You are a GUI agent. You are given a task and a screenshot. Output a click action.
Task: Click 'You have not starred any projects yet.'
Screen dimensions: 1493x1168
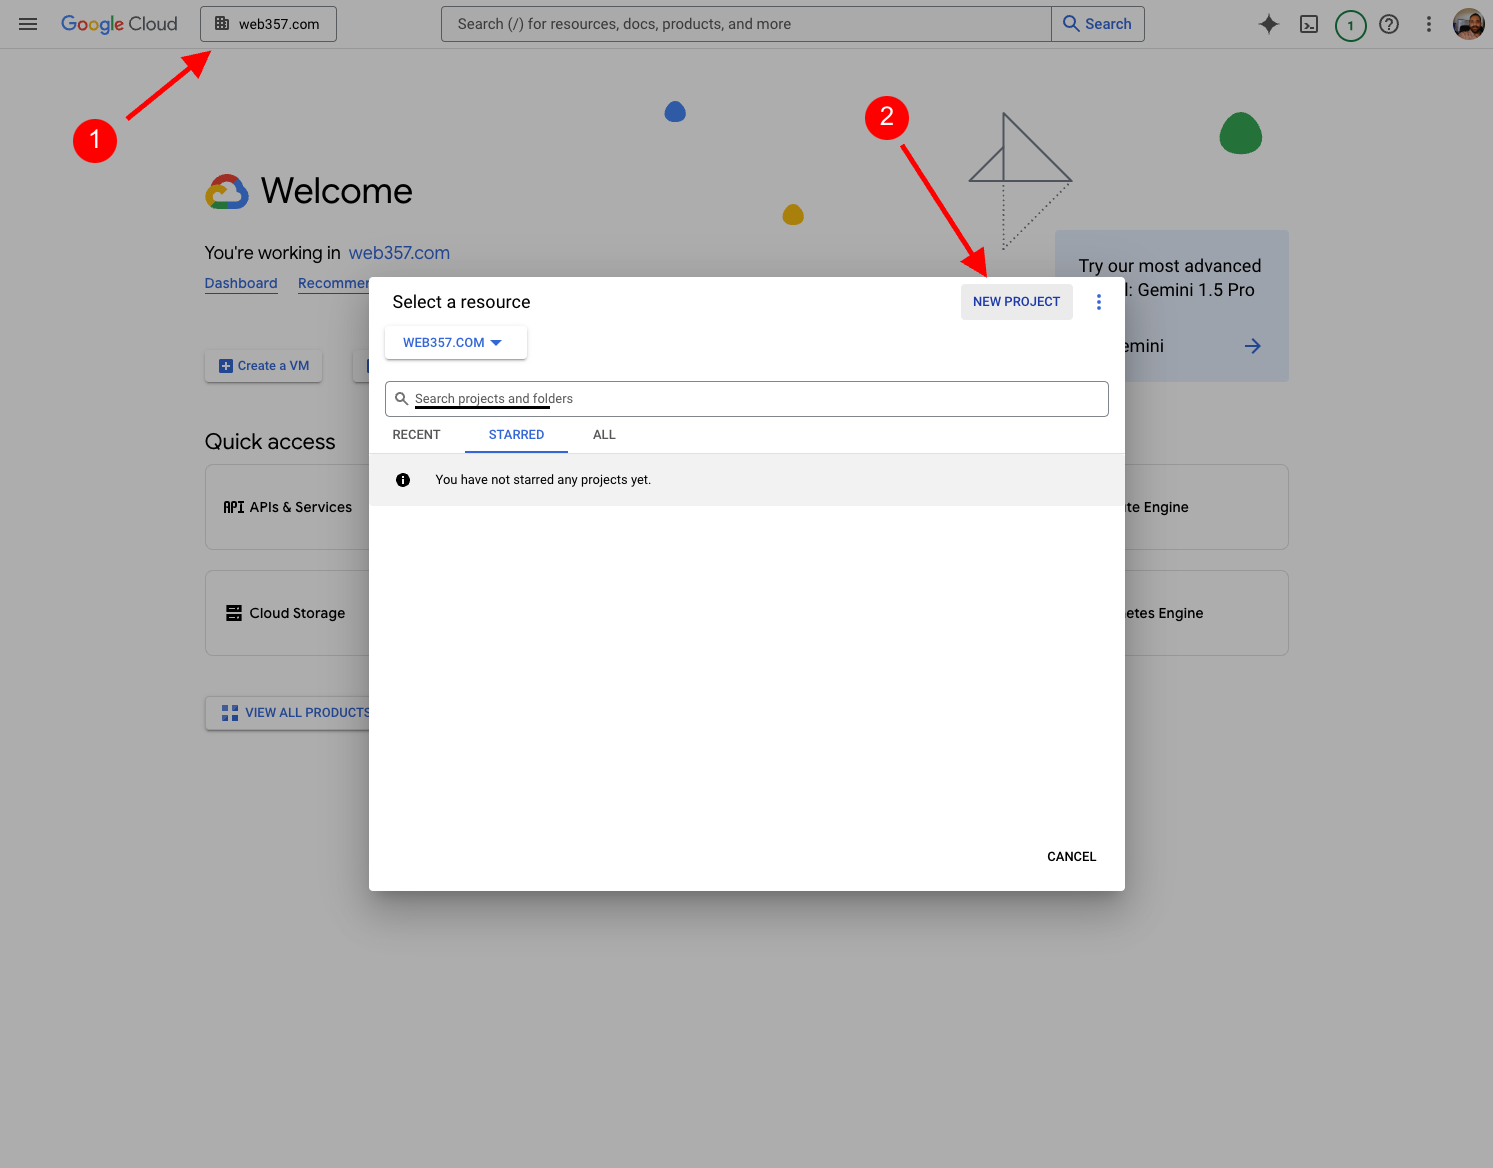click(x=543, y=480)
